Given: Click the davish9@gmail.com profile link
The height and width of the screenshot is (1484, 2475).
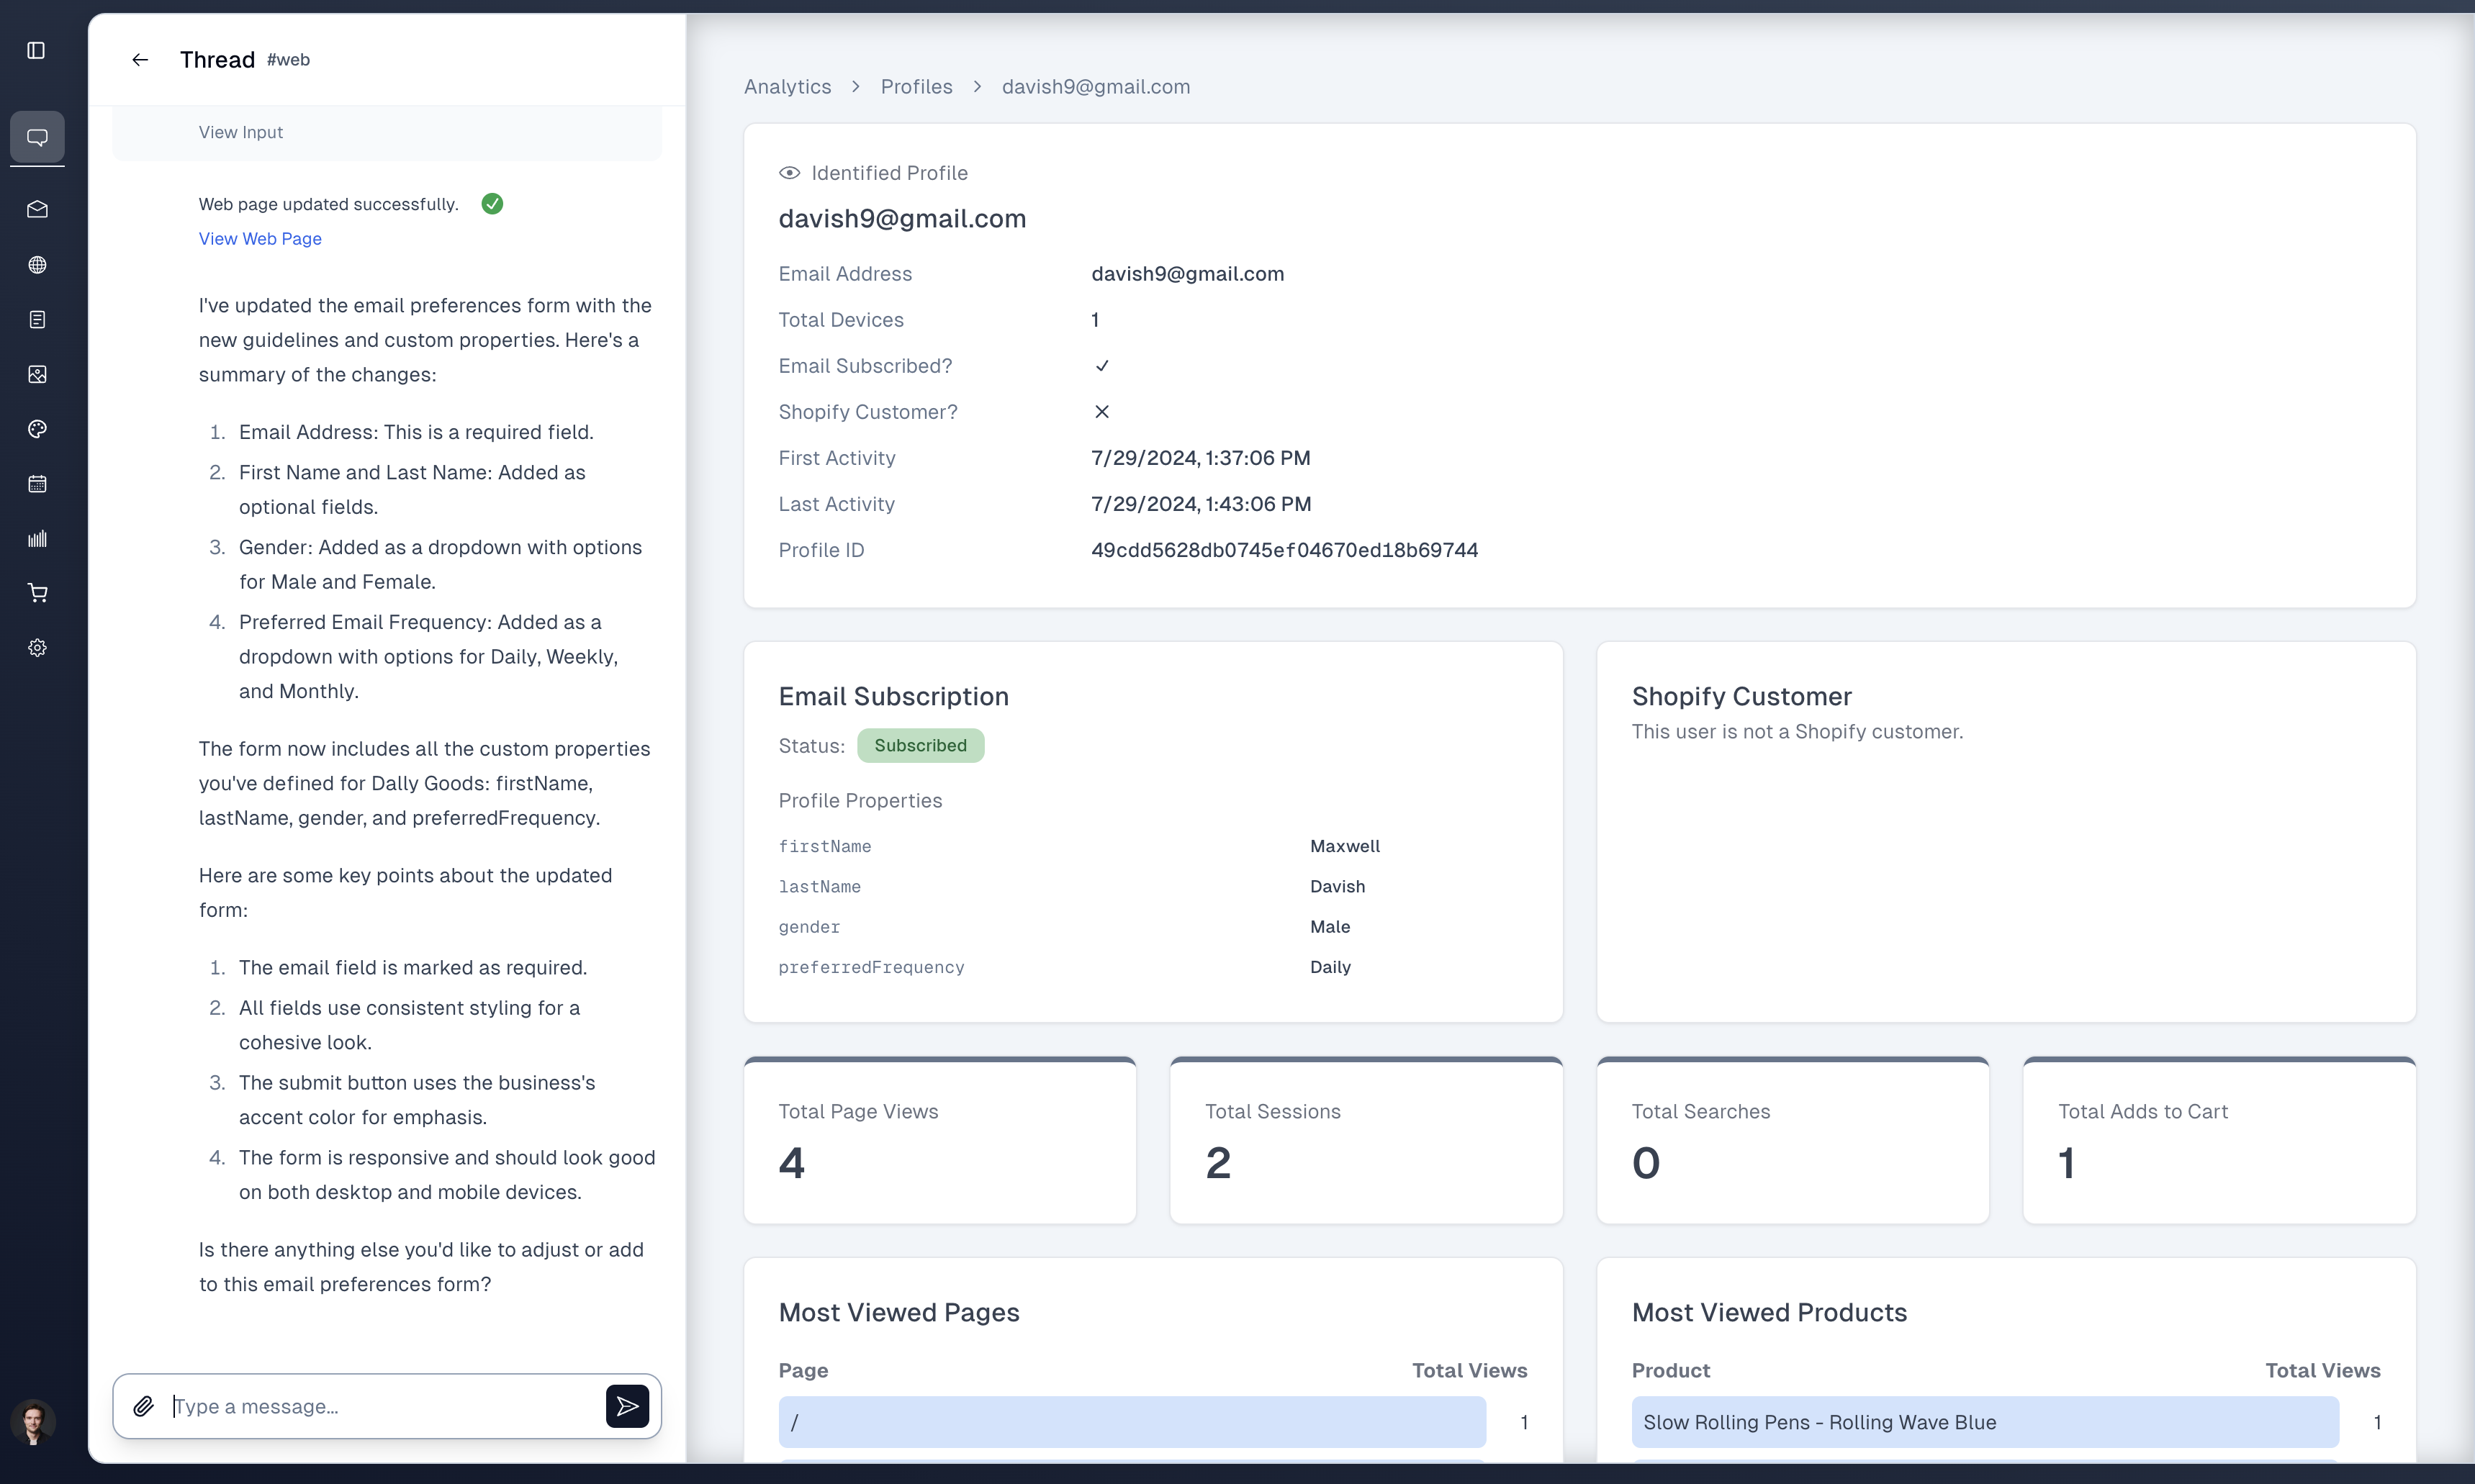Looking at the screenshot, I should (x=1095, y=86).
